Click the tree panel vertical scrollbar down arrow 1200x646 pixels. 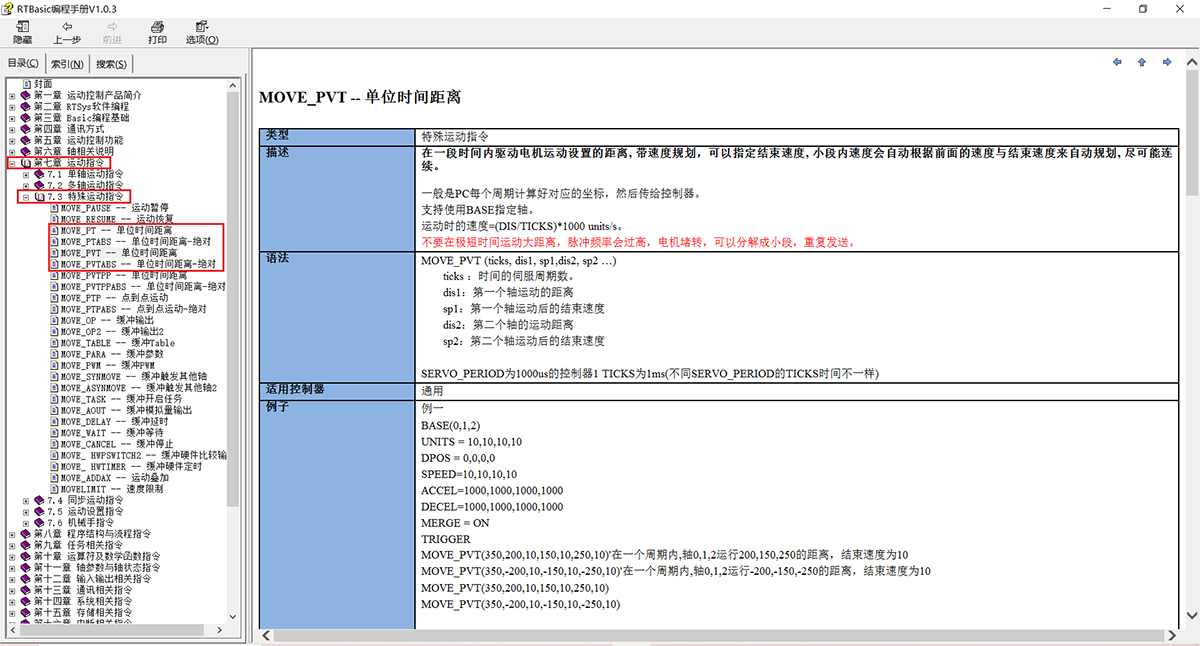(x=234, y=619)
